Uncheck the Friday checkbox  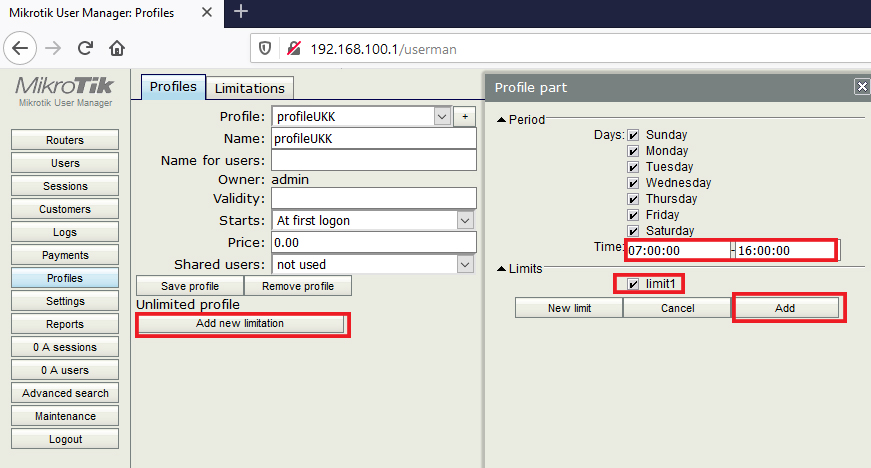633,215
